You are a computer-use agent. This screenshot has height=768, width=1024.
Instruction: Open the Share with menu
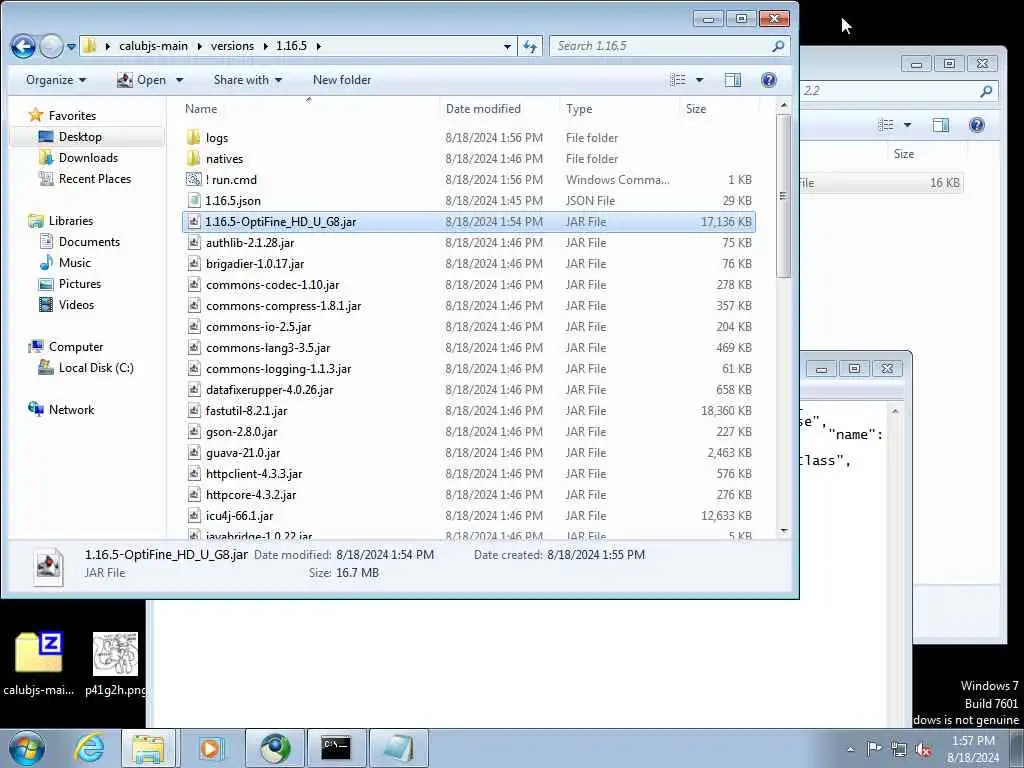click(248, 80)
